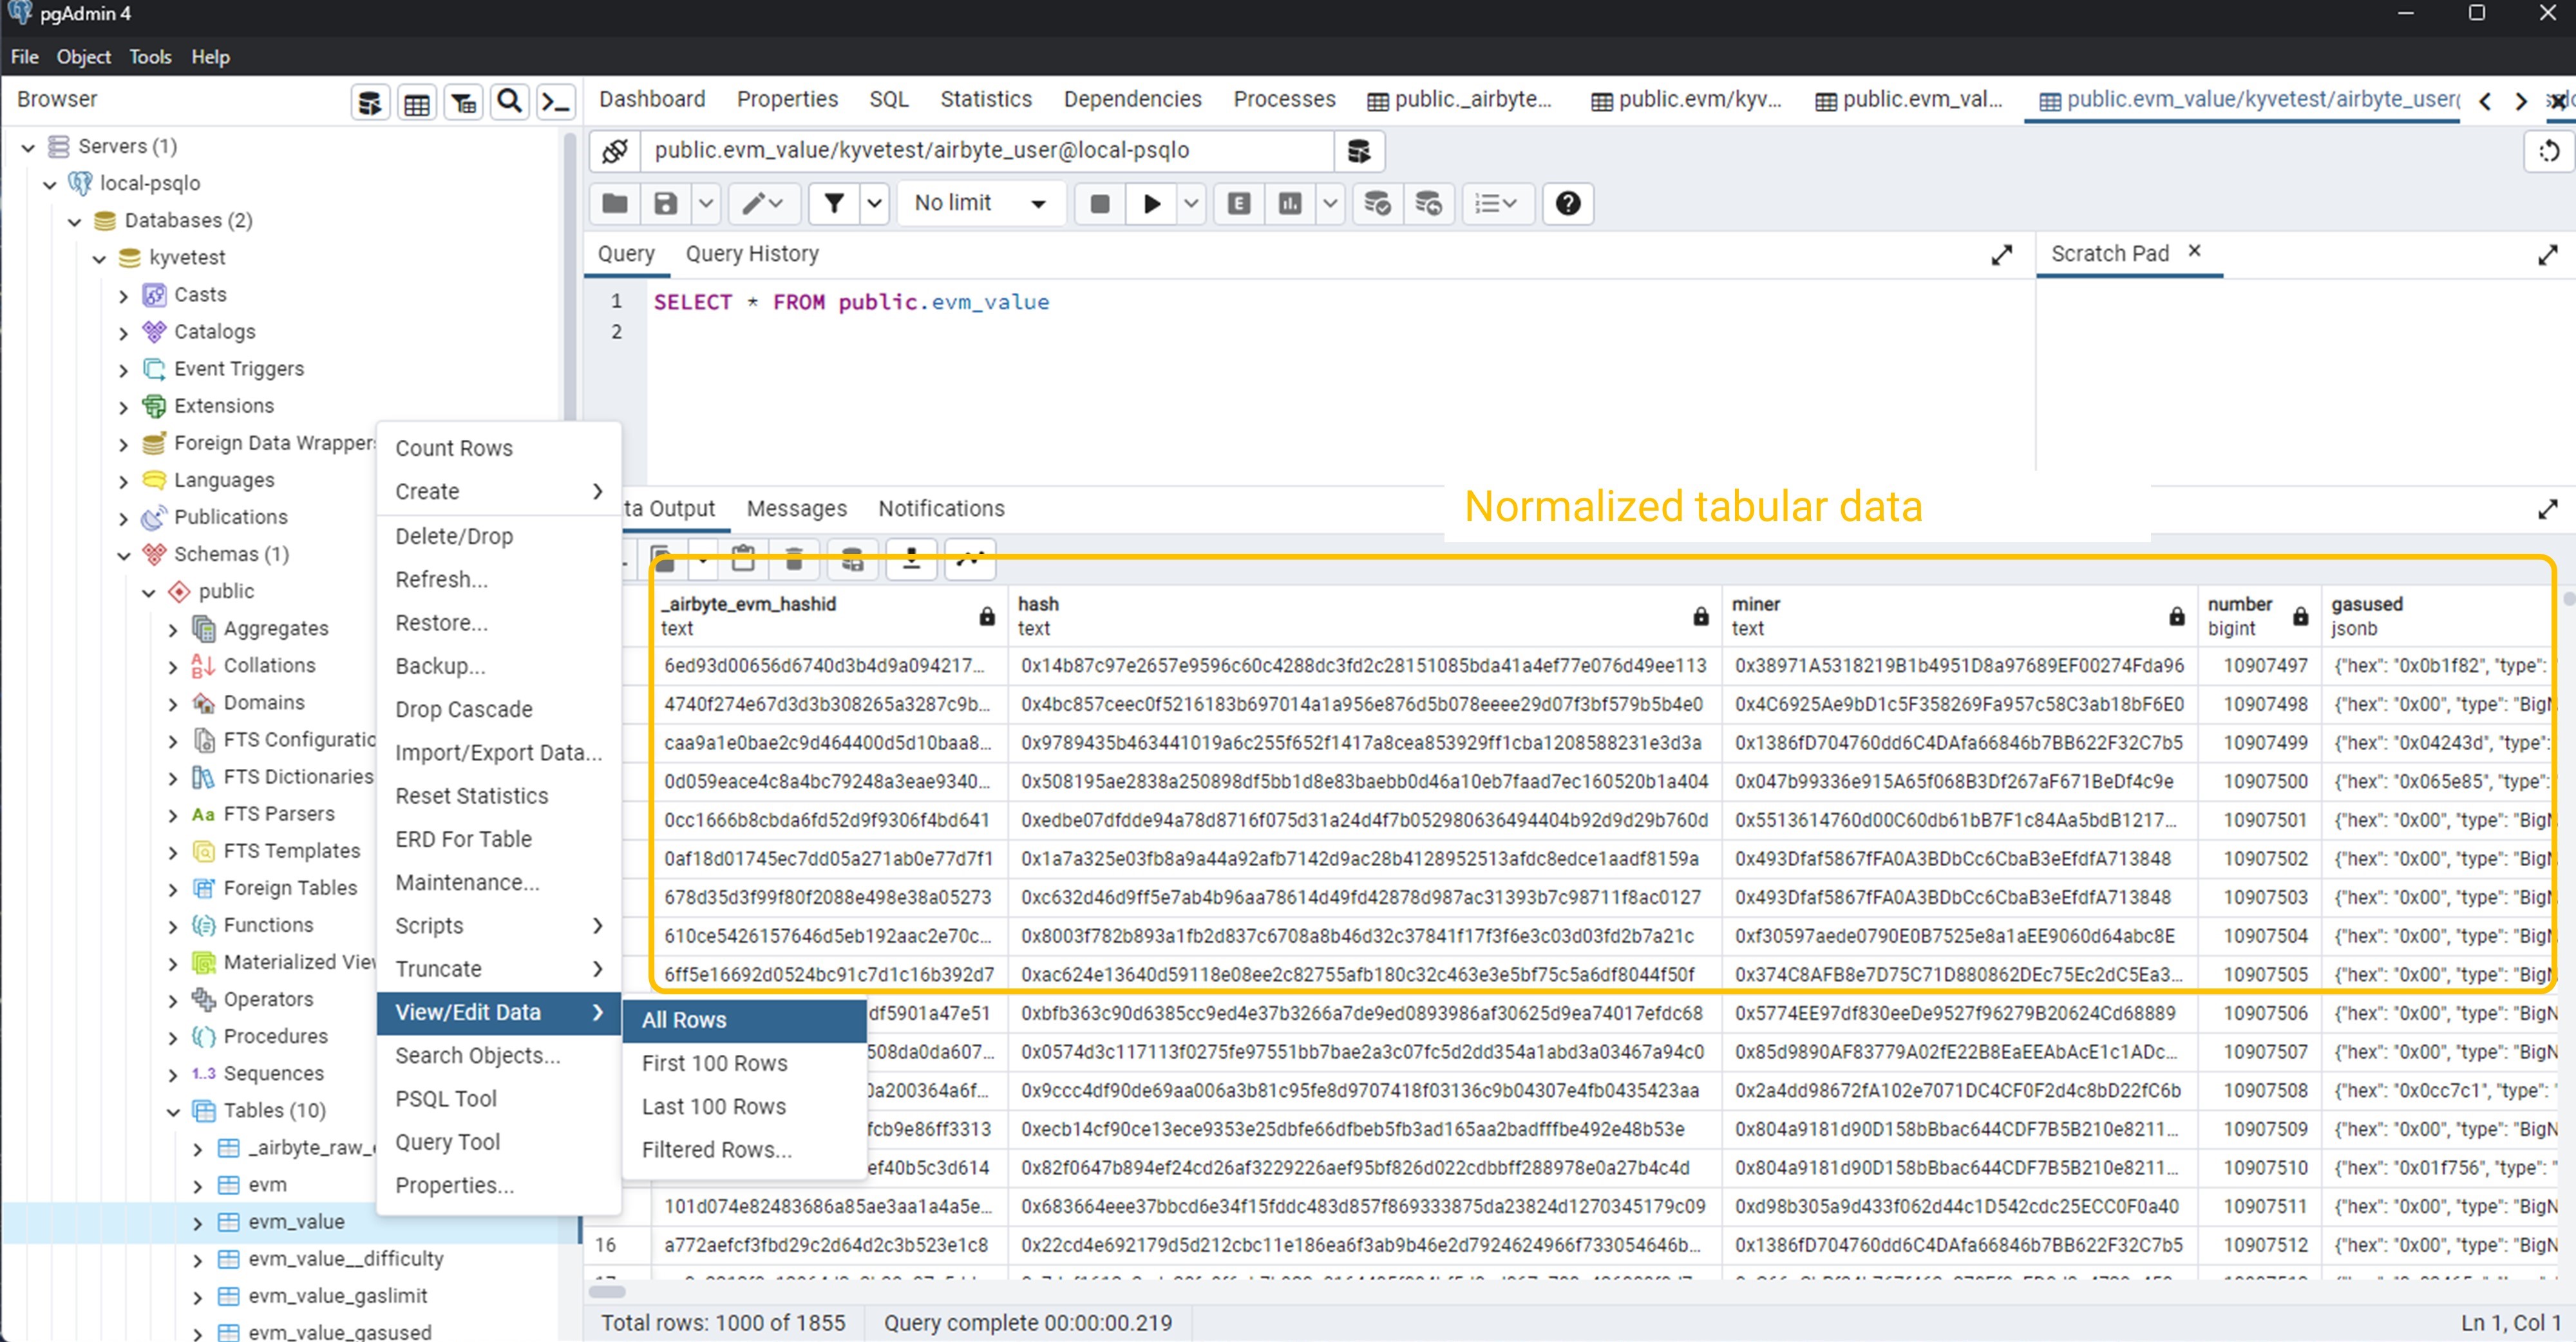
Task: Collapse the Schemas (1) tree node
Action: (124, 555)
